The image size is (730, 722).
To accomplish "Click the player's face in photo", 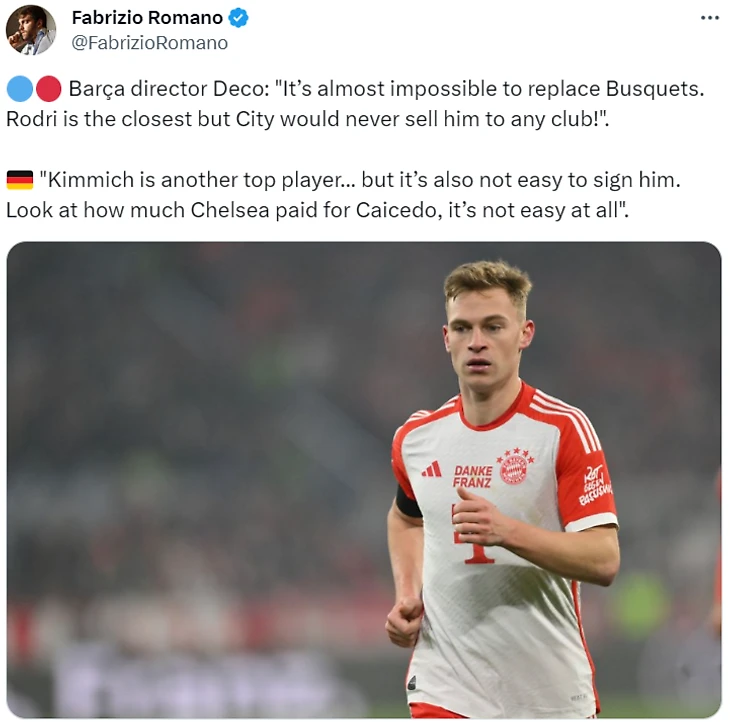I will (486, 343).
